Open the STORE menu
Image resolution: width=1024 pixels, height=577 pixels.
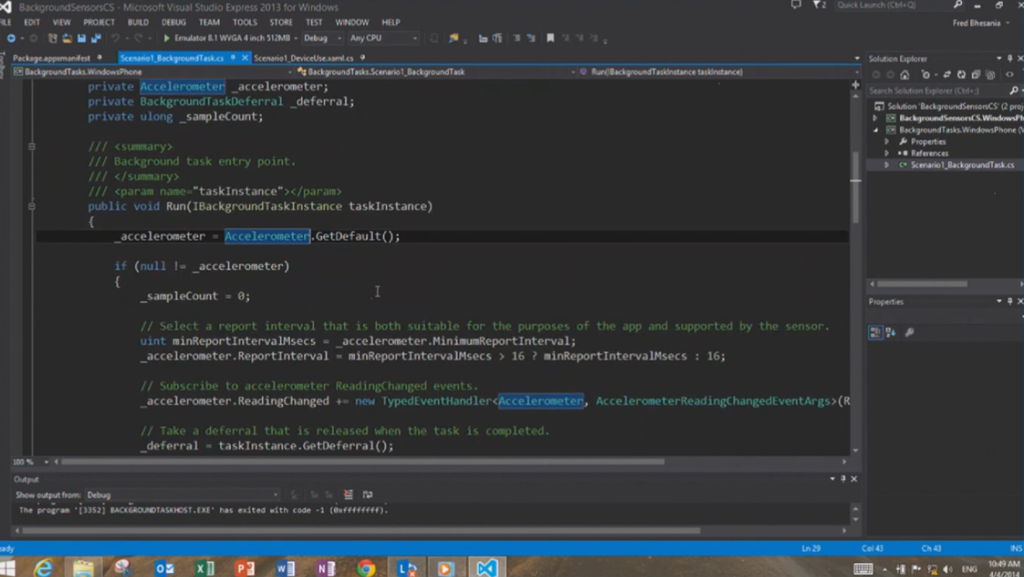point(281,22)
